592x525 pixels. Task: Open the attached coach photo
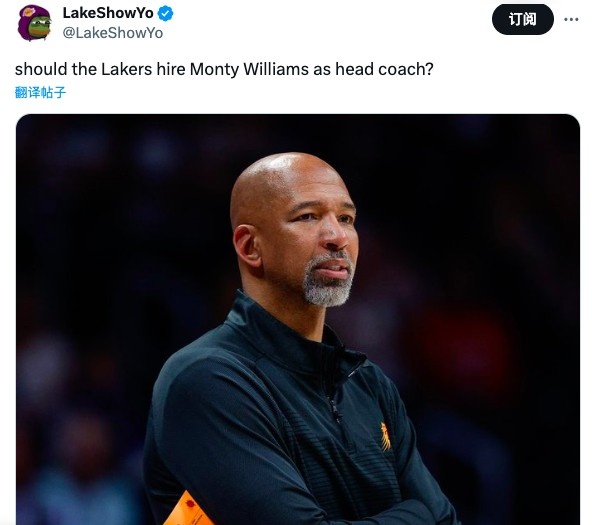298,319
